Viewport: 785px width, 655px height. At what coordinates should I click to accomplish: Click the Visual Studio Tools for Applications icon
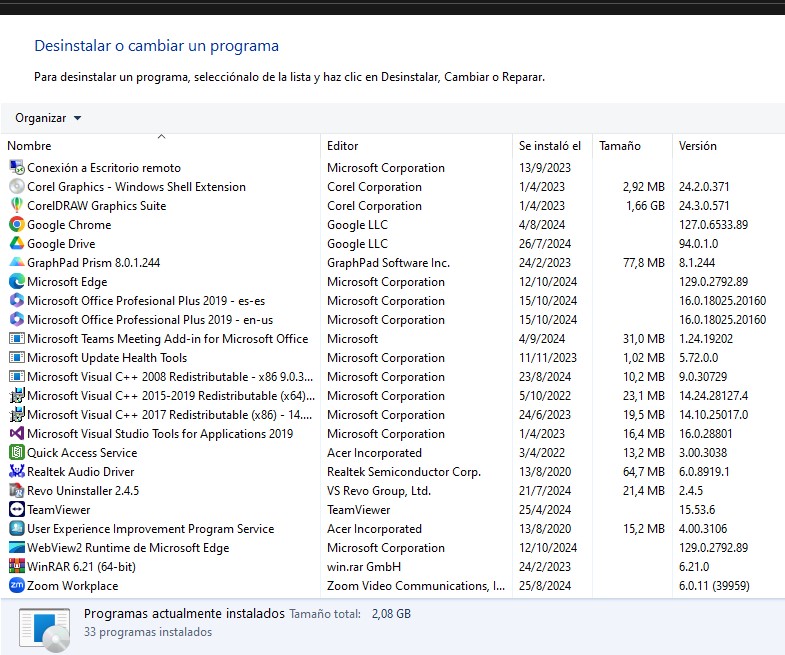pos(17,434)
